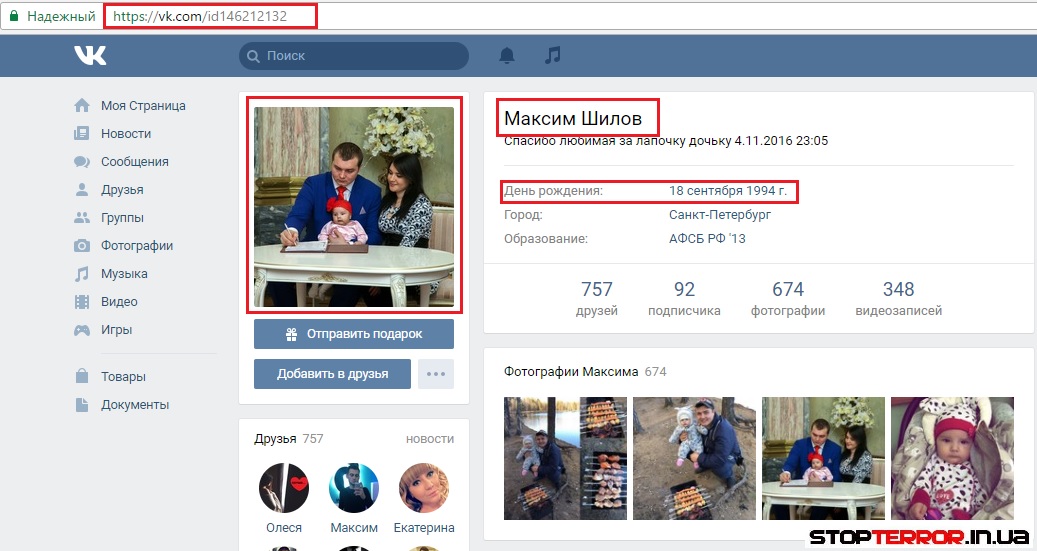Open the 92 подписчика counter
Image resolution: width=1037 pixels, height=551 pixels.
pyautogui.click(x=684, y=298)
